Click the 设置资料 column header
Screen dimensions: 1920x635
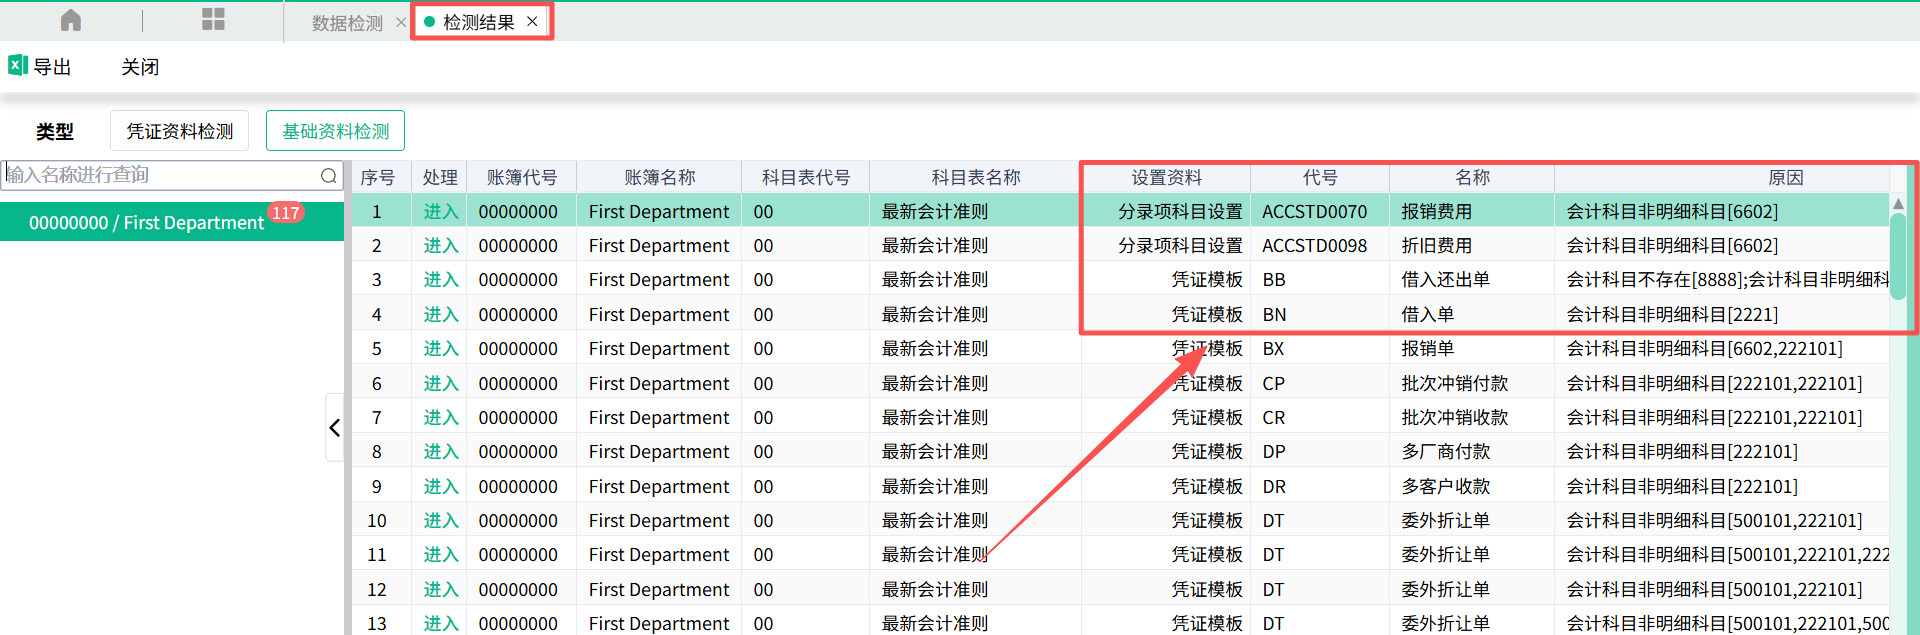click(1166, 178)
